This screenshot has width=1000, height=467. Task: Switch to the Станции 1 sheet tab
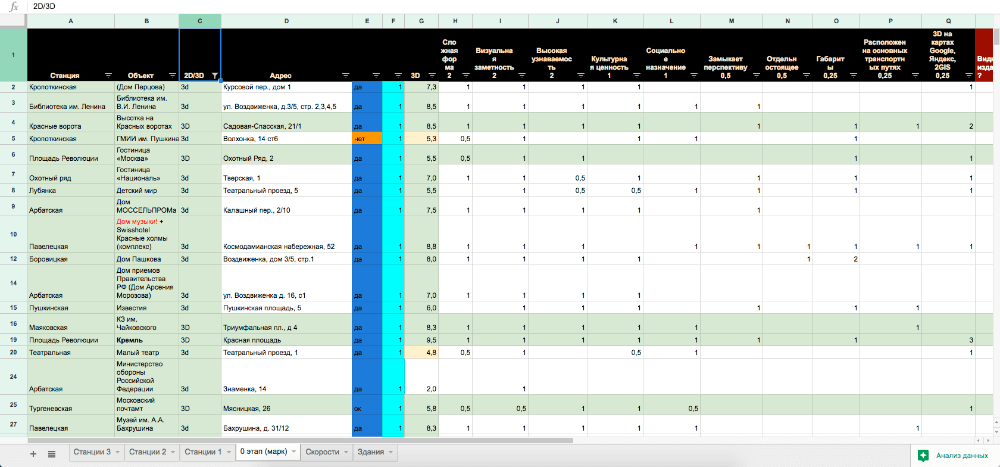[203, 453]
